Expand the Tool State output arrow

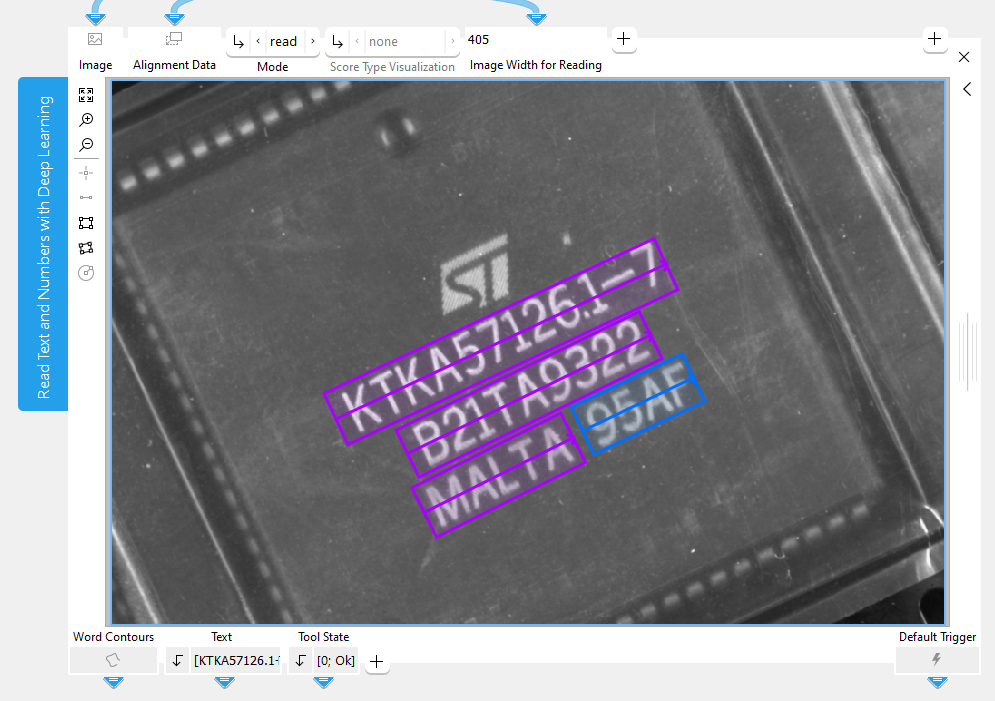tap(300, 660)
